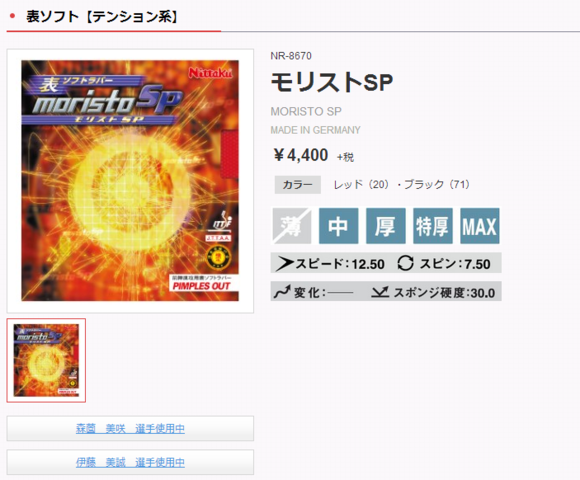Select the 厚 thick sponge box
Image resolution: width=580 pixels, height=480 pixels.
pos(385,226)
